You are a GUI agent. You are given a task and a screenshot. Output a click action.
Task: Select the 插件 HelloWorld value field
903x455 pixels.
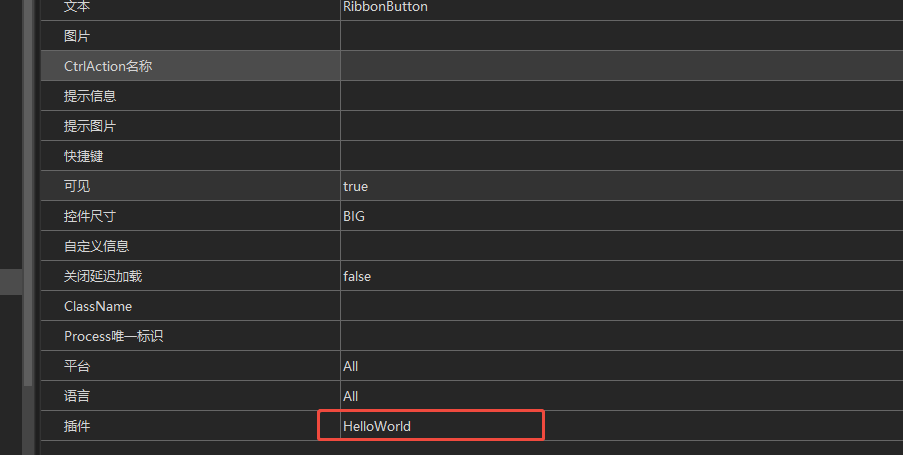tap(622, 425)
